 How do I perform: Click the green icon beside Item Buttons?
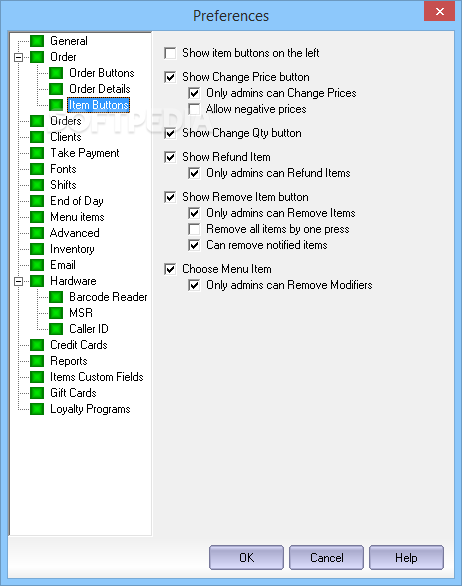[x=56, y=105]
